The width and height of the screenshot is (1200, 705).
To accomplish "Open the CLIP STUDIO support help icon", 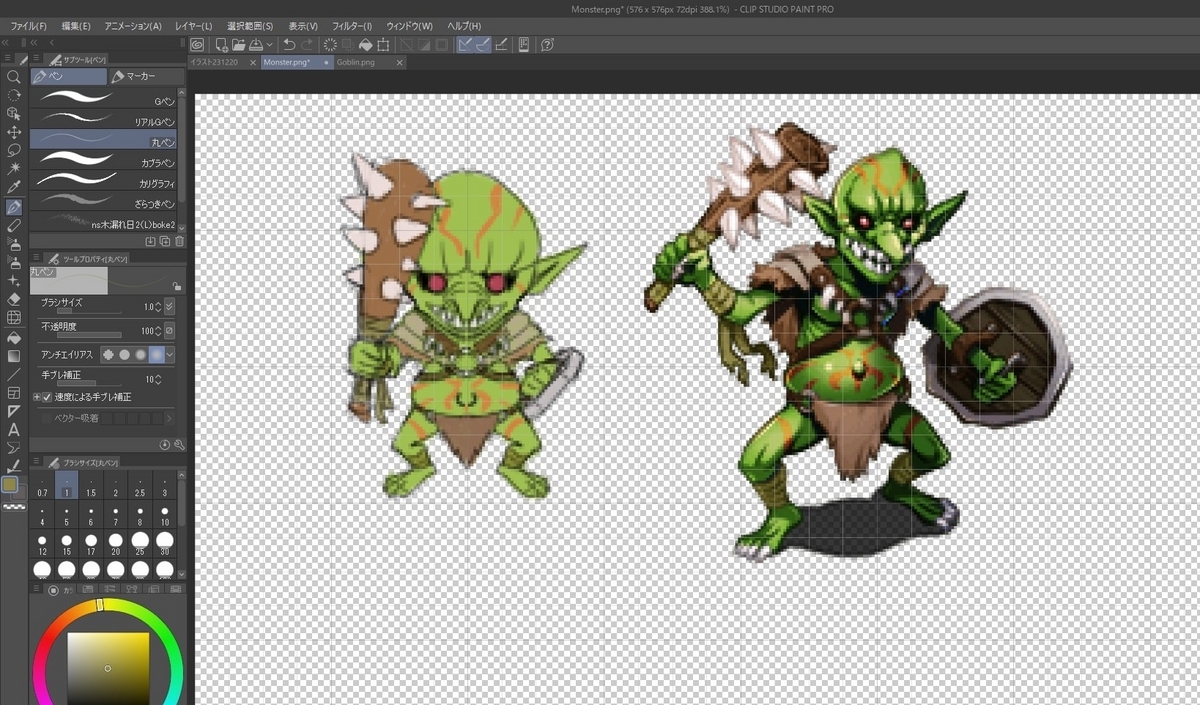I will [x=547, y=44].
